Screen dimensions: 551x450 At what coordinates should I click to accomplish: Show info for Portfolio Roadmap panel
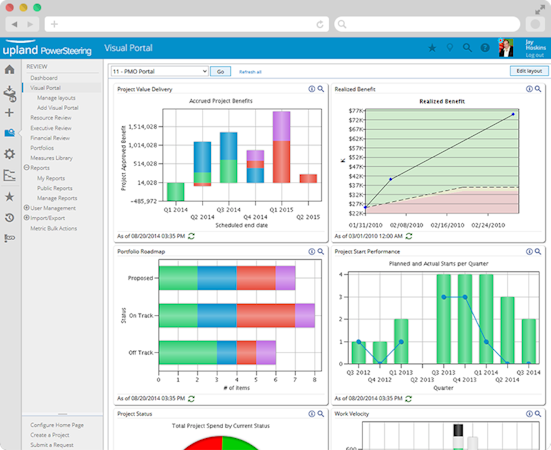coord(312,252)
